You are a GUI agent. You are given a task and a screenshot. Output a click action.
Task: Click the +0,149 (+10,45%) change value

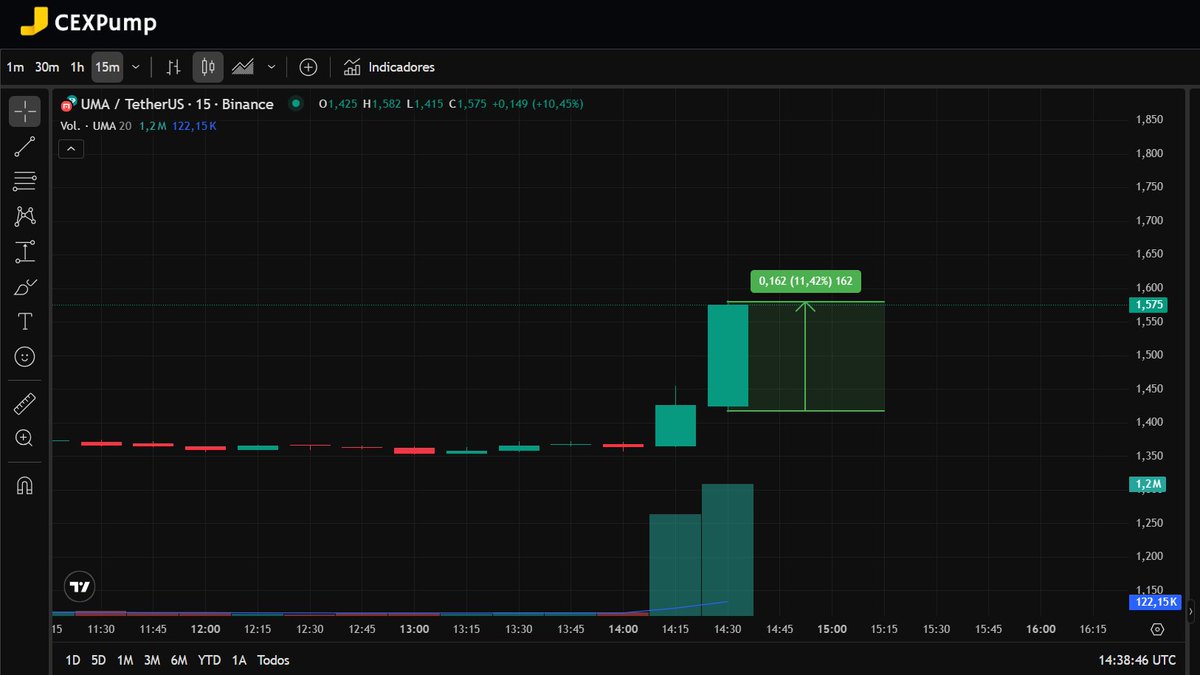(x=537, y=104)
